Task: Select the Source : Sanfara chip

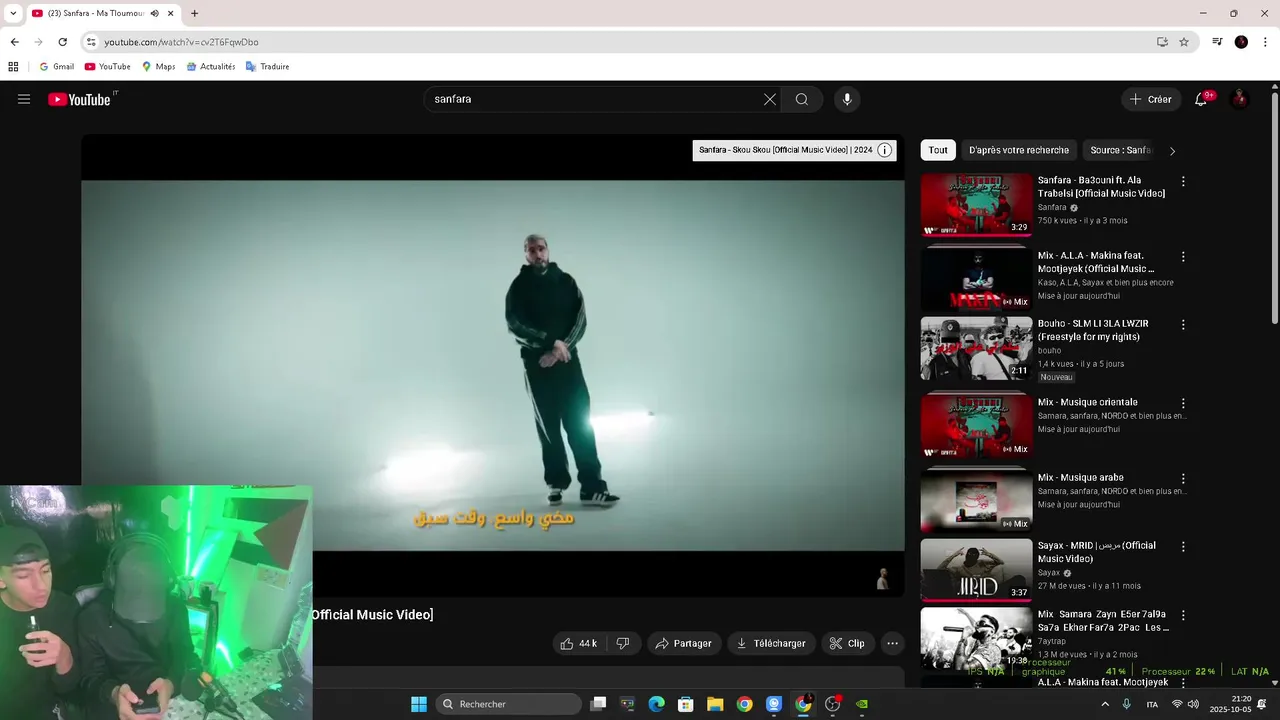Action: click(1121, 150)
